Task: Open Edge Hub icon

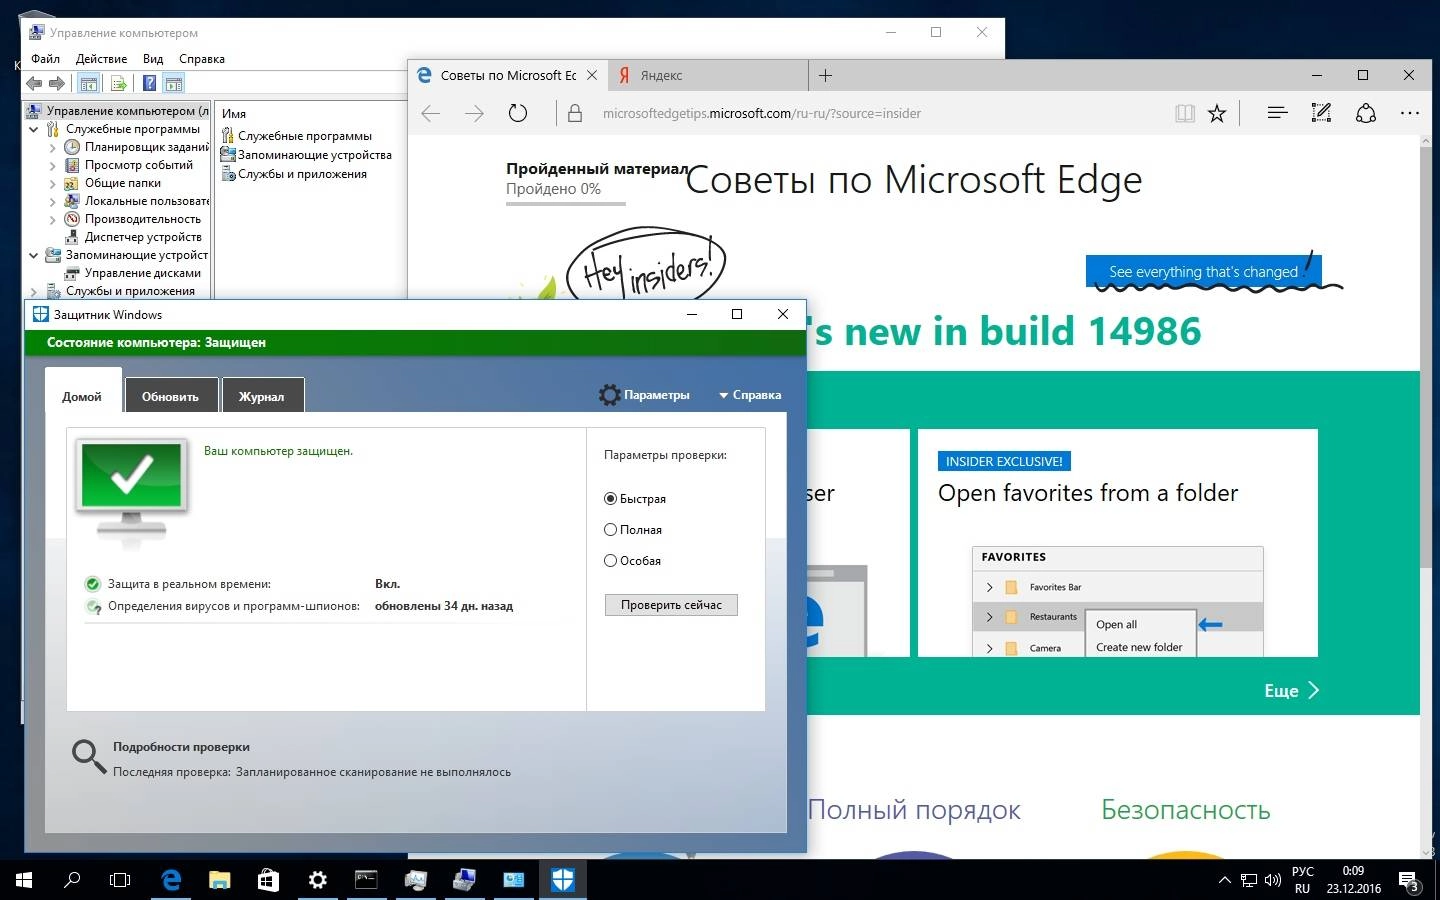Action: (1277, 113)
